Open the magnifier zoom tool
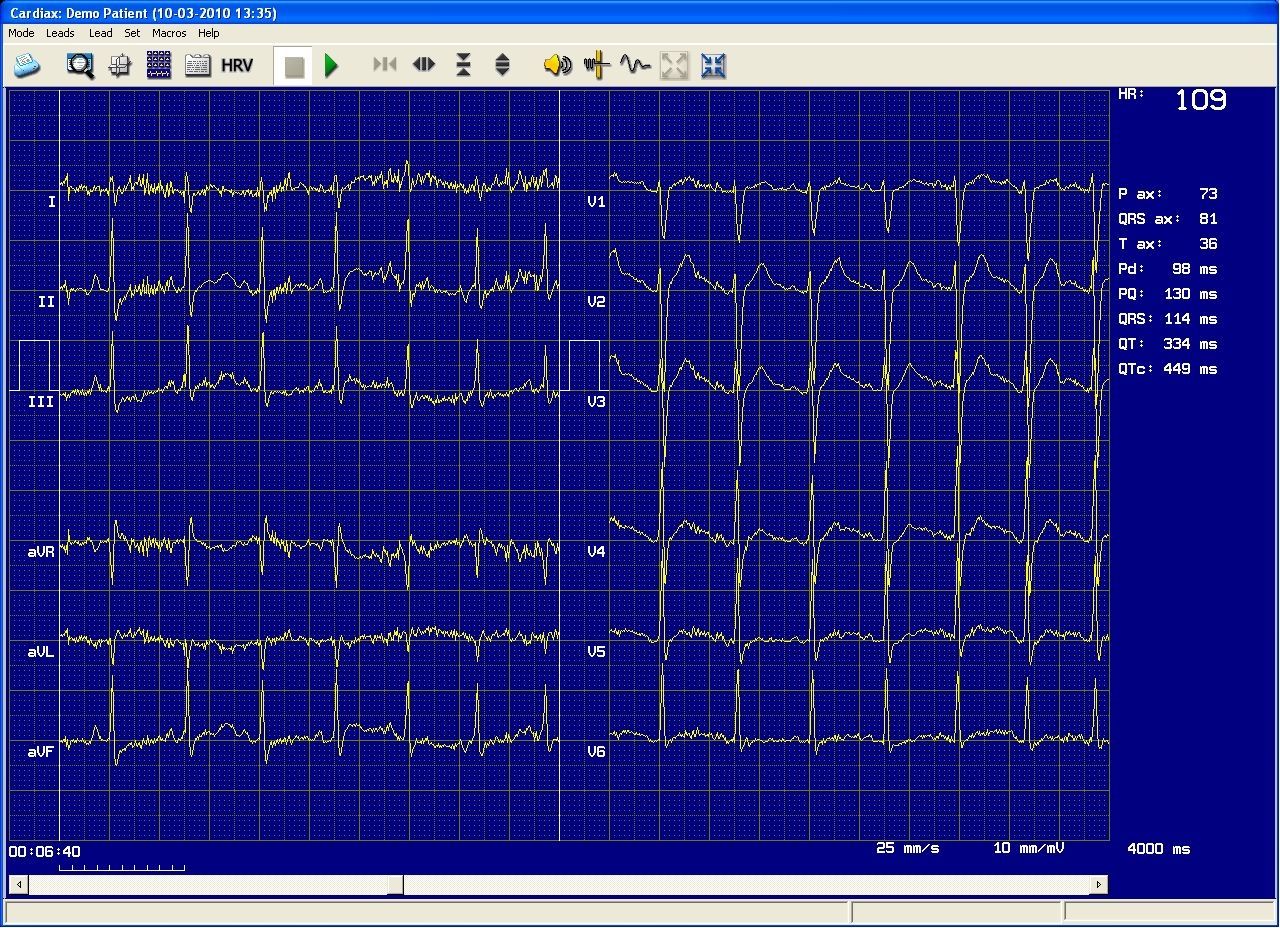 [x=80, y=66]
